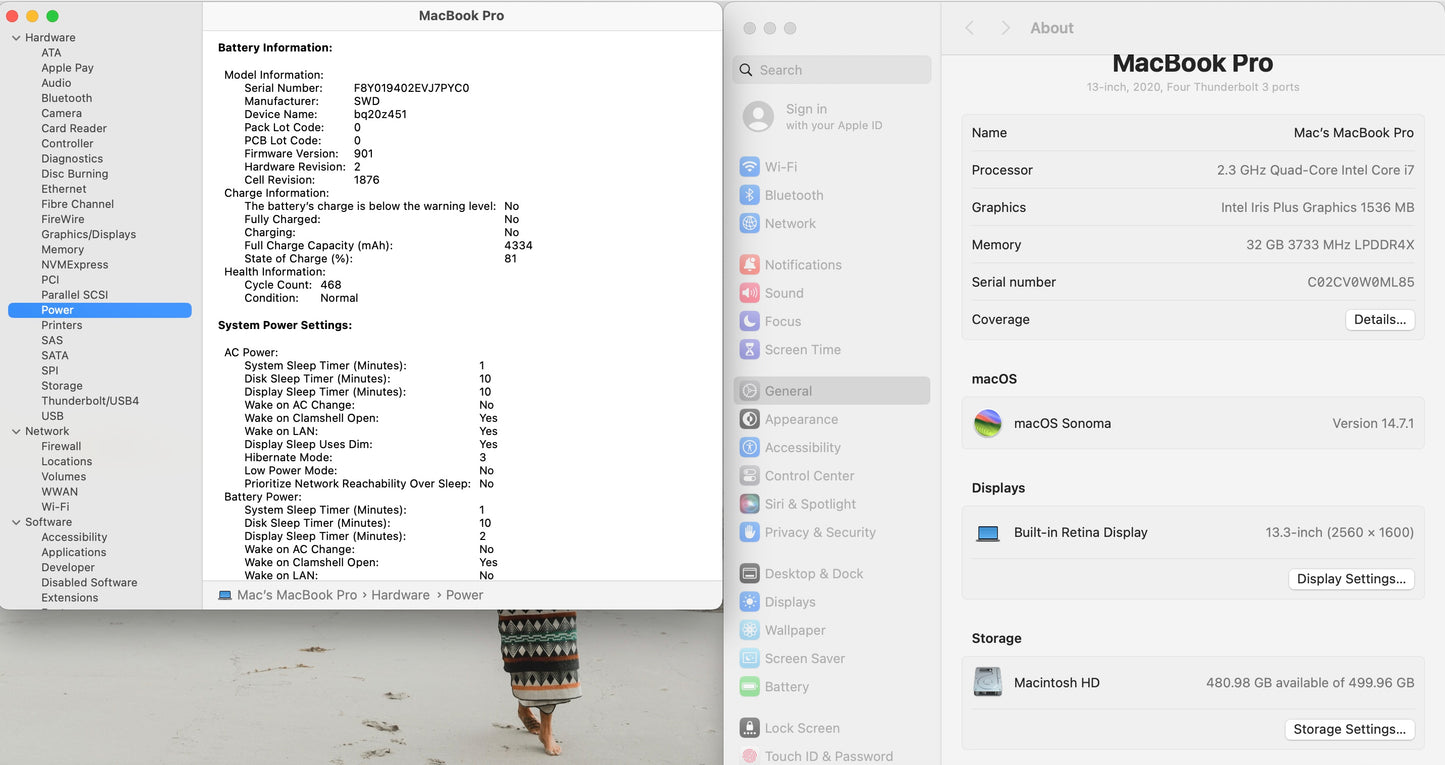Screen dimensions: 1445x765
Task: Click the Siri & Spotlight icon
Action: 749,504
